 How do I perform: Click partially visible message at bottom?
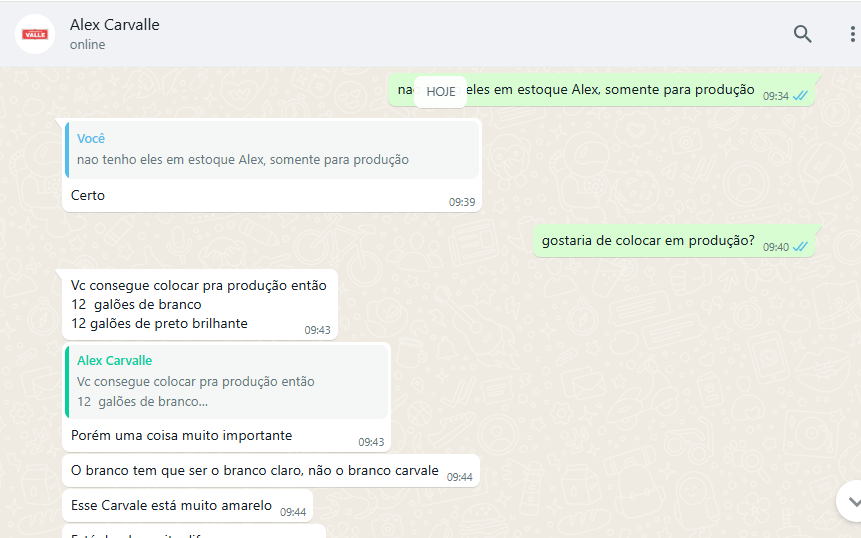point(194,531)
